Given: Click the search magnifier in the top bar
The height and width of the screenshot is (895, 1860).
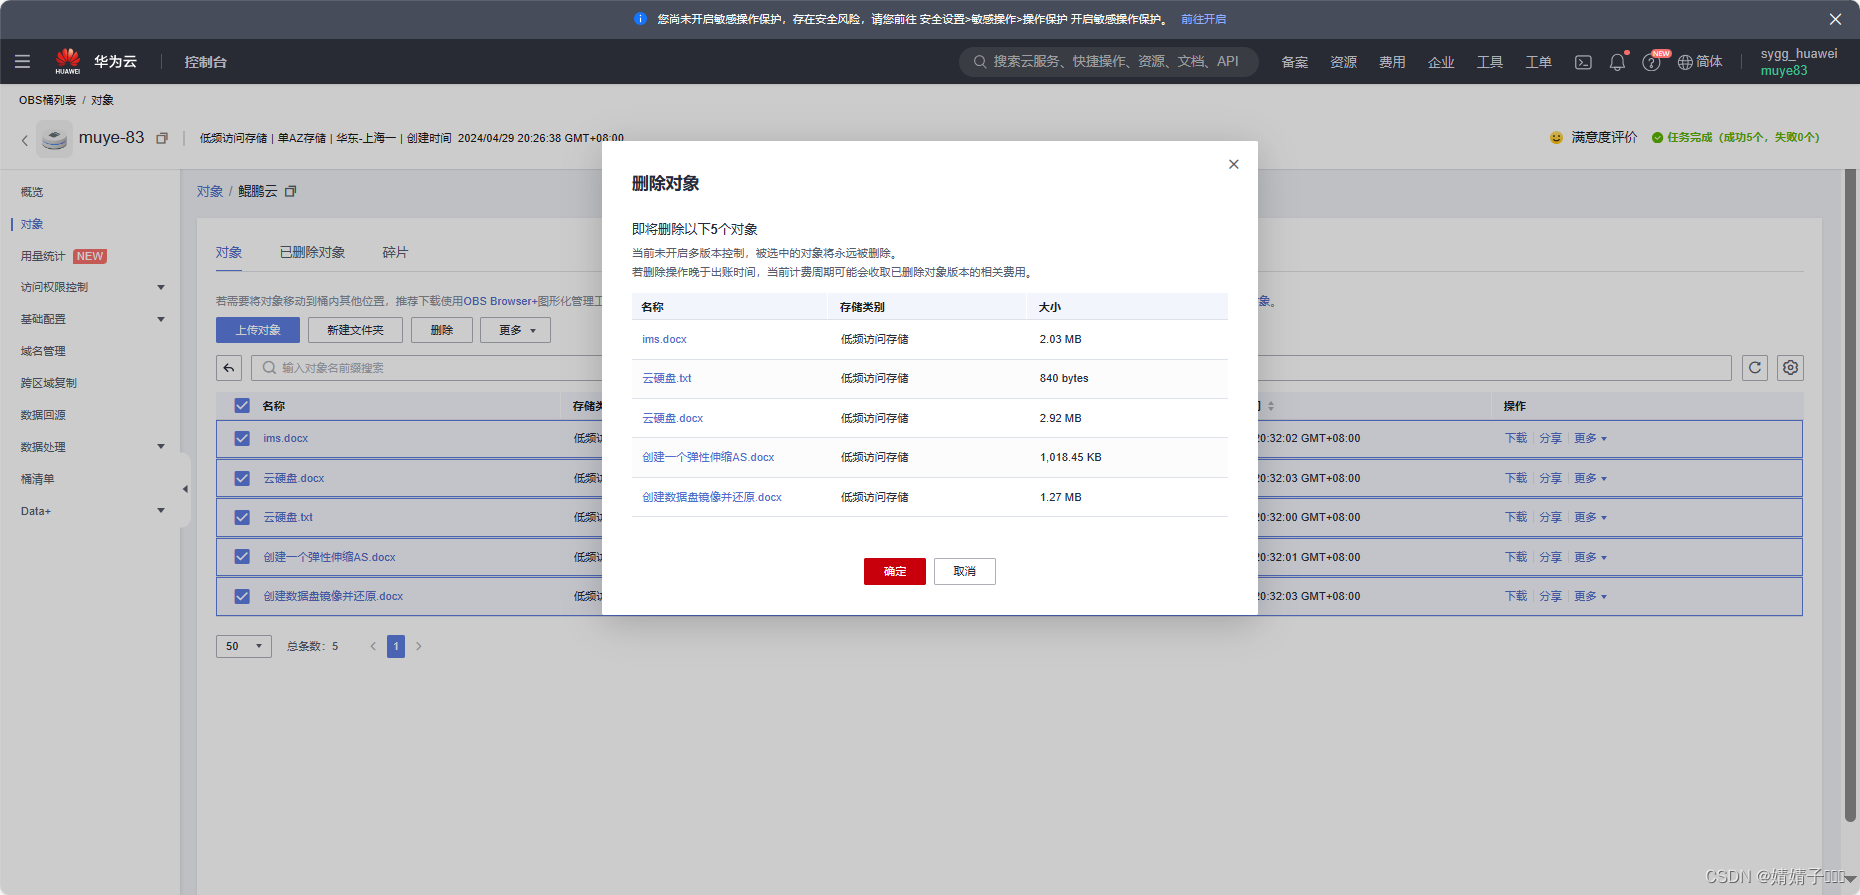Looking at the screenshot, I should coord(980,62).
